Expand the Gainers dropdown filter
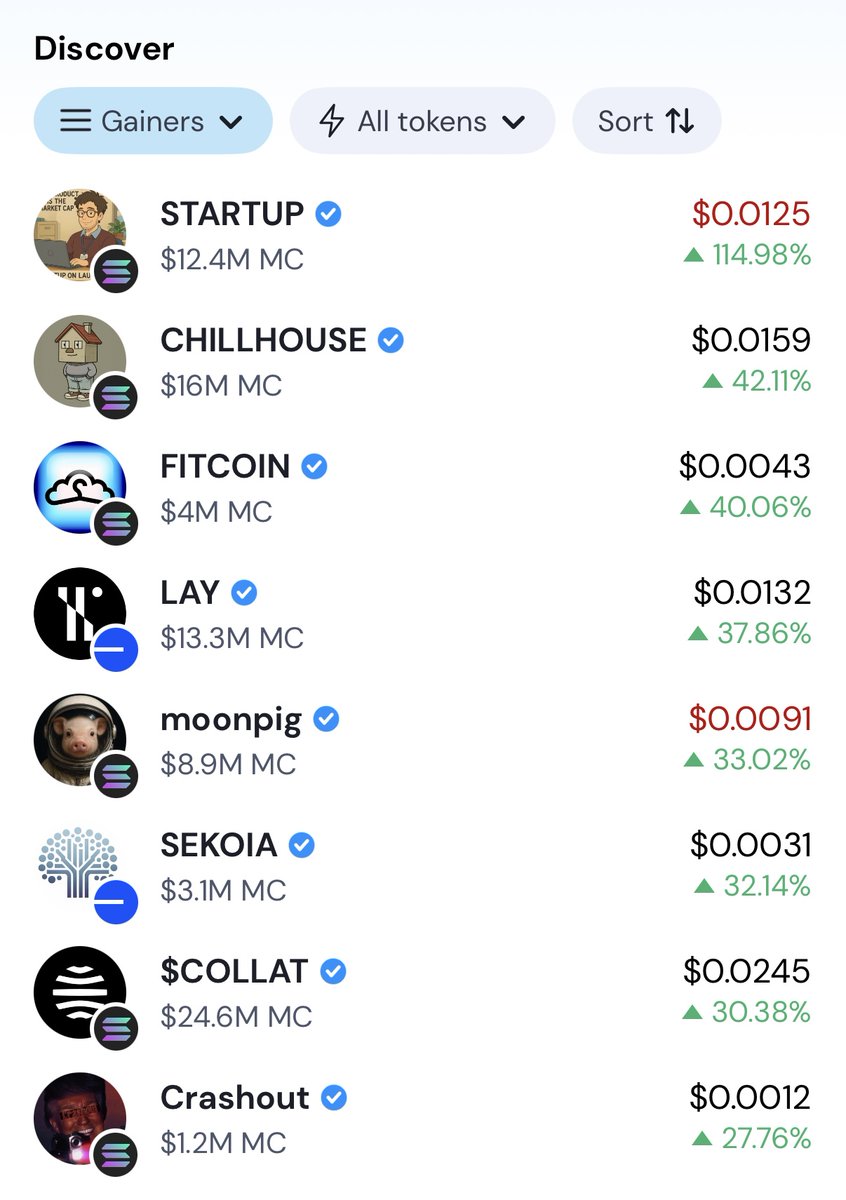846x1200 pixels. click(x=153, y=121)
